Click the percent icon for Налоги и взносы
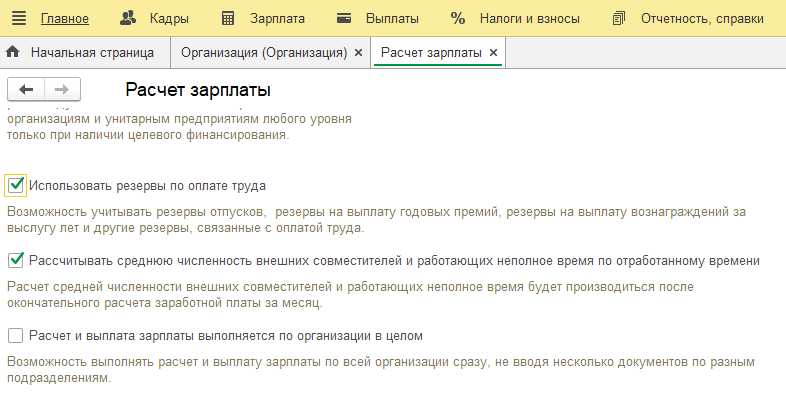The width and height of the screenshot is (786, 394). pos(458,19)
